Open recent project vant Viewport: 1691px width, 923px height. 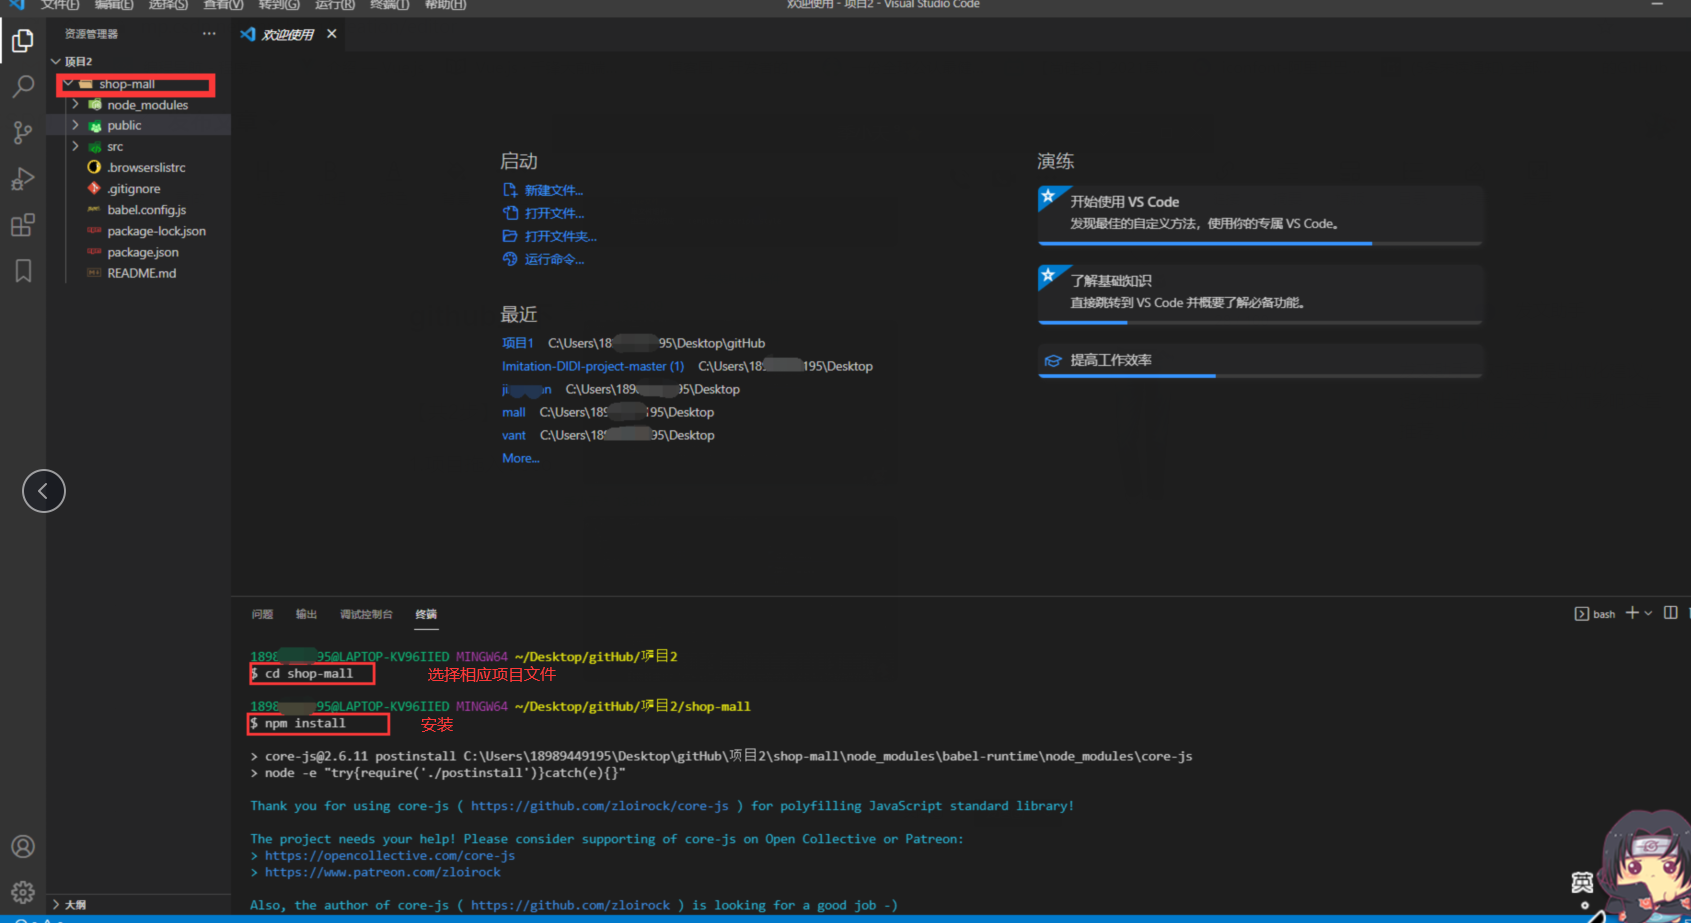pyautogui.click(x=514, y=435)
